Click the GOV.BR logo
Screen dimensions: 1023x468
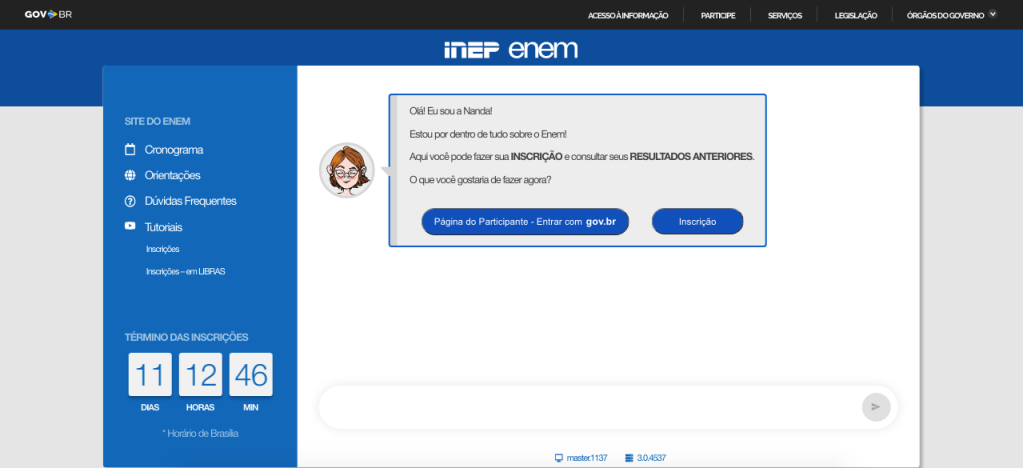(48, 14)
